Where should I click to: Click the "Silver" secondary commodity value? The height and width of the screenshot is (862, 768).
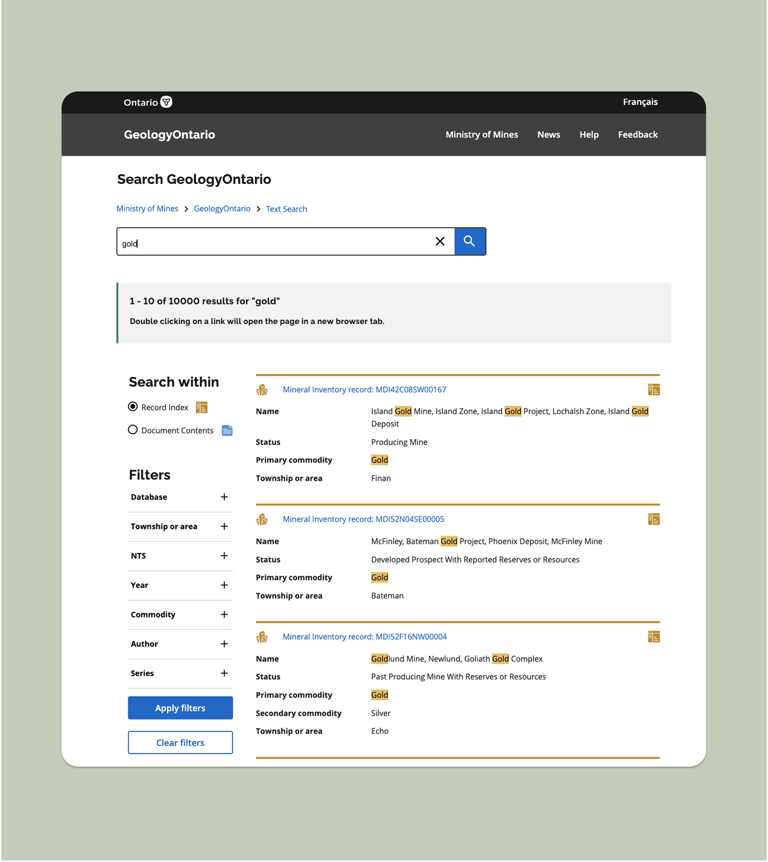(x=380, y=713)
